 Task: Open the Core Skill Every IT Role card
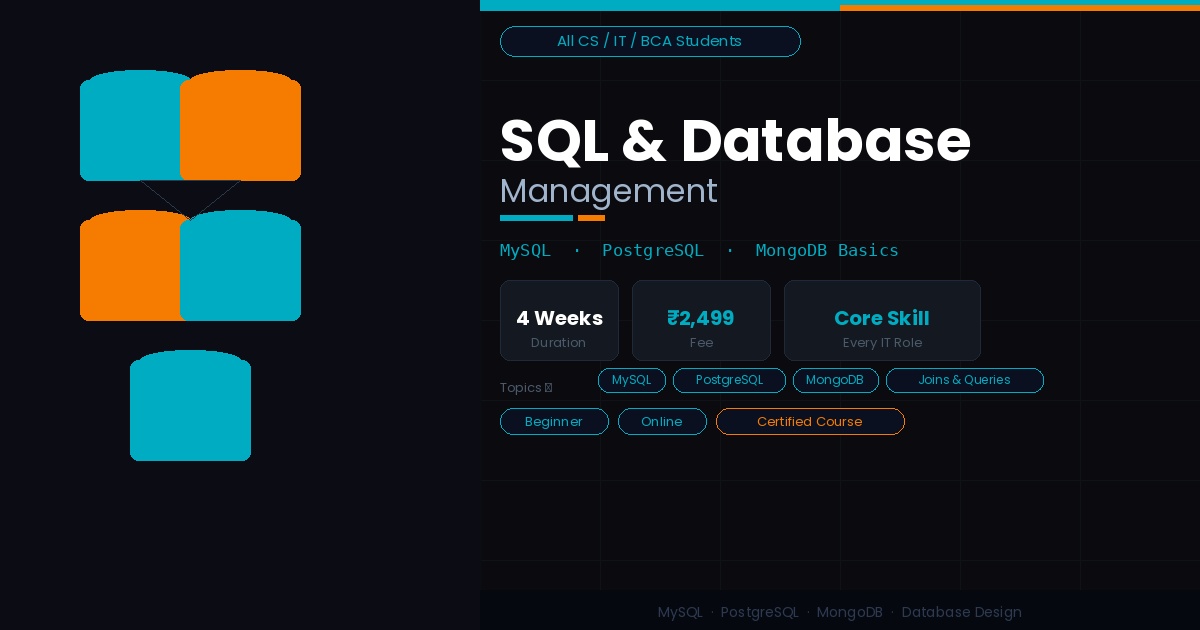pyautogui.click(x=882, y=320)
